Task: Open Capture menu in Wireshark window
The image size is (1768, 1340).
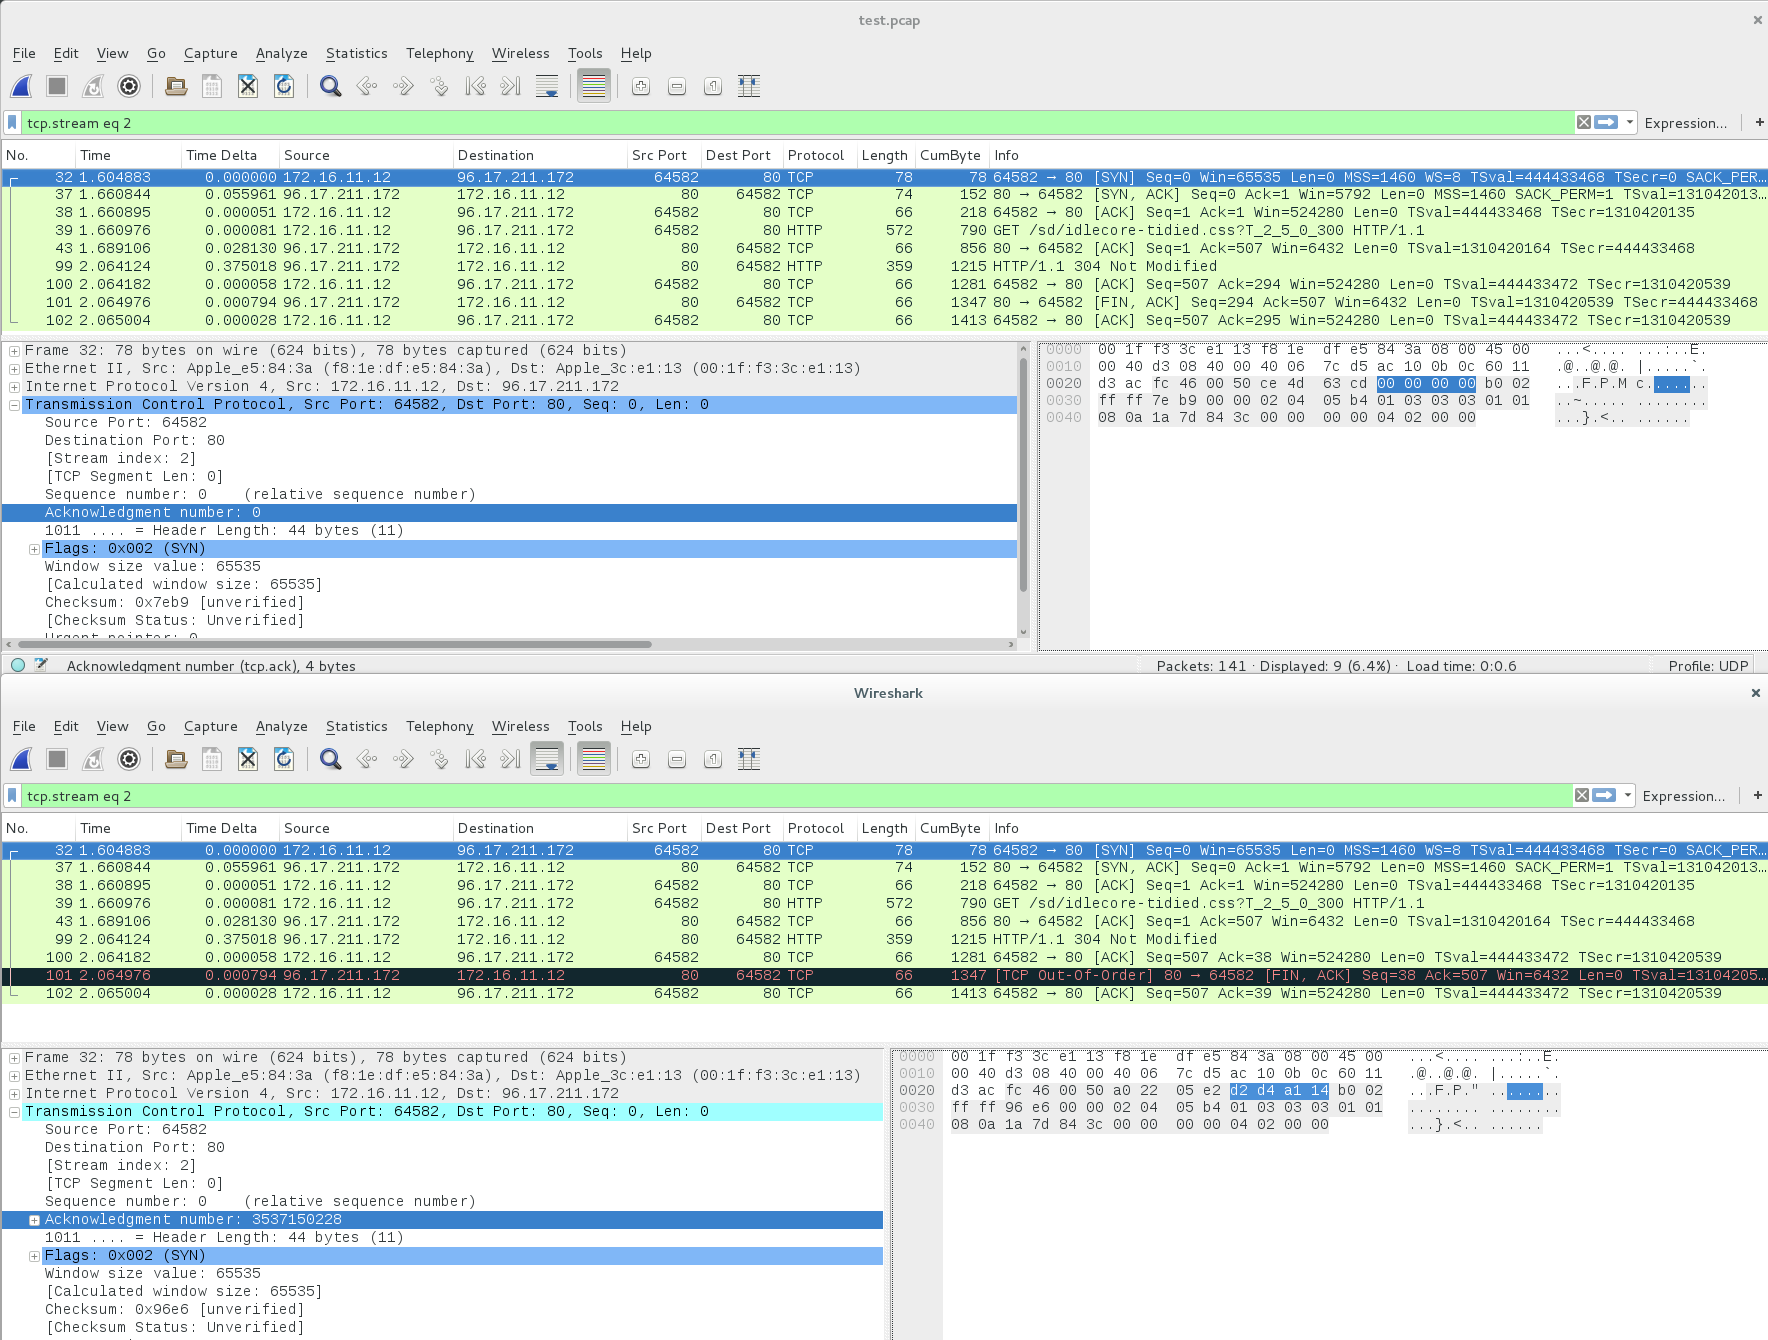Action: tap(210, 727)
